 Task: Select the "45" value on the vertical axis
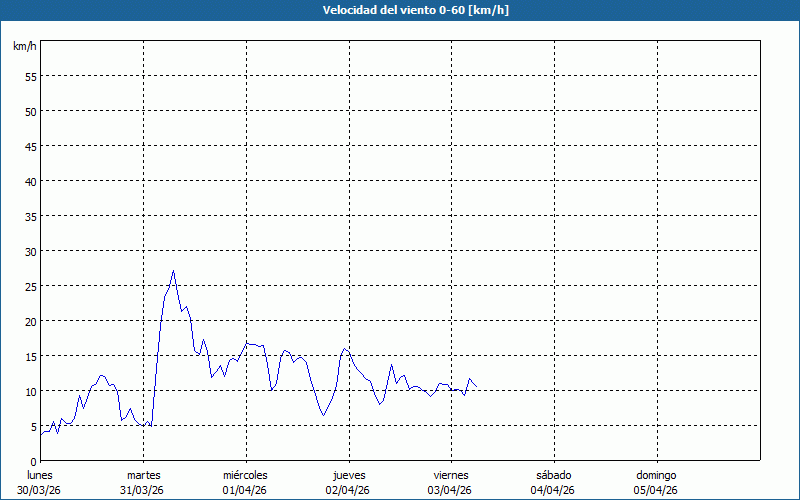[x=30, y=146]
